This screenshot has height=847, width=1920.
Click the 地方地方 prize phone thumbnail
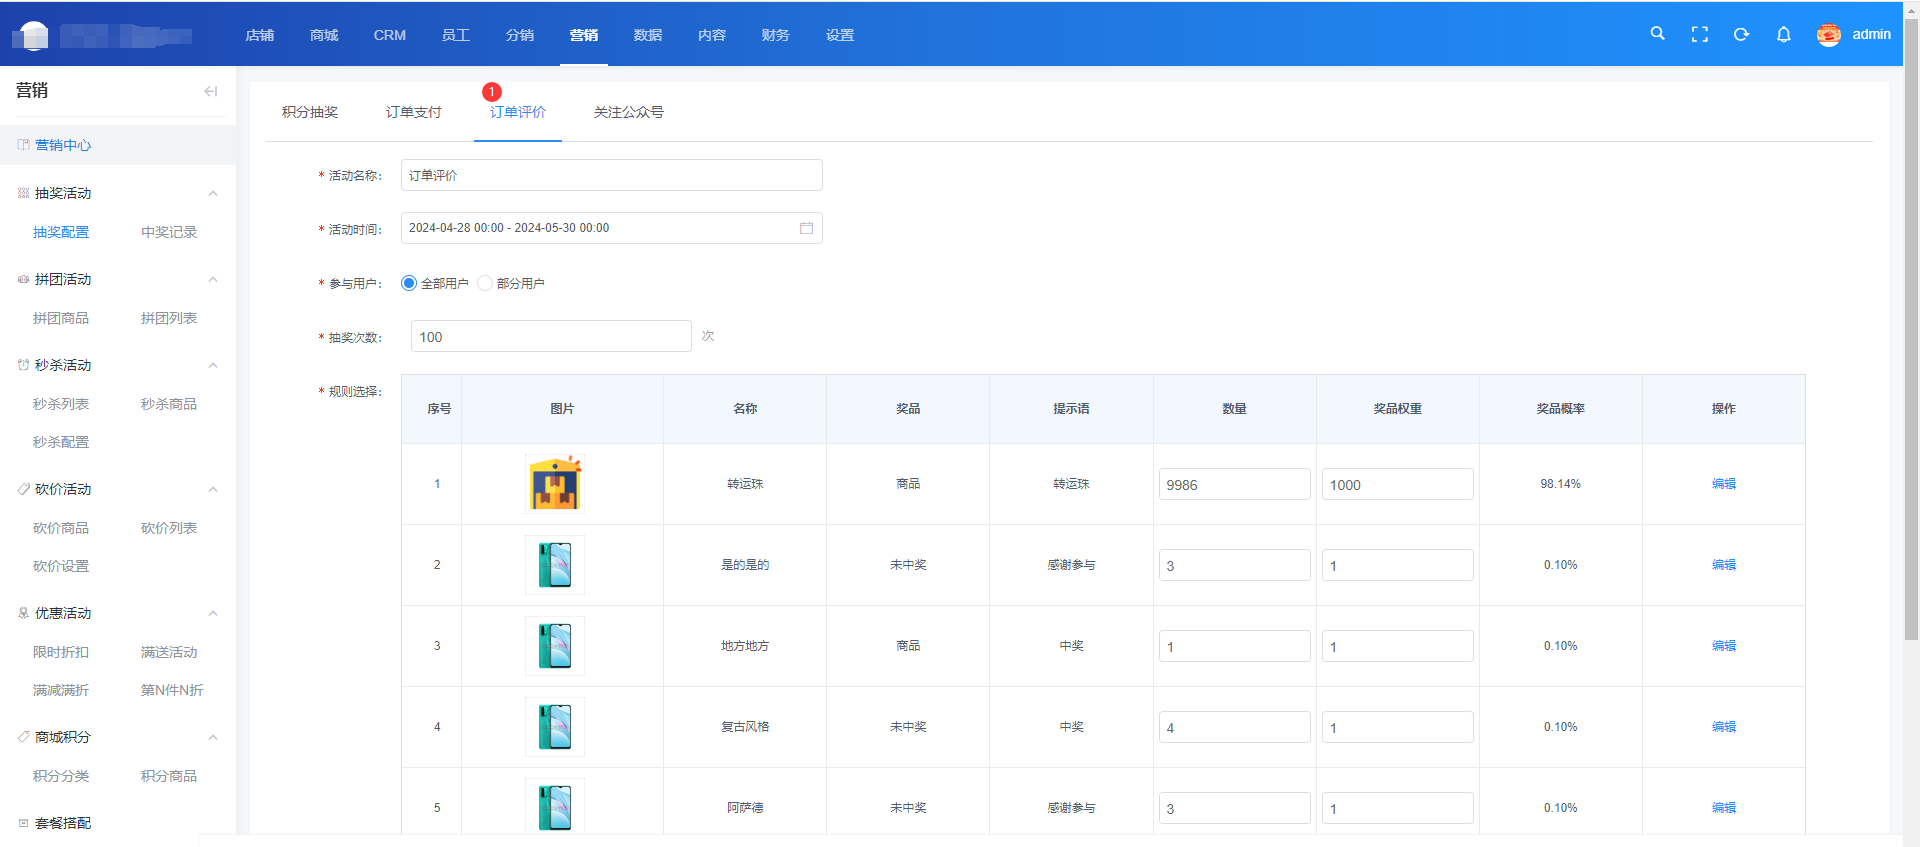[x=555, y=646]
